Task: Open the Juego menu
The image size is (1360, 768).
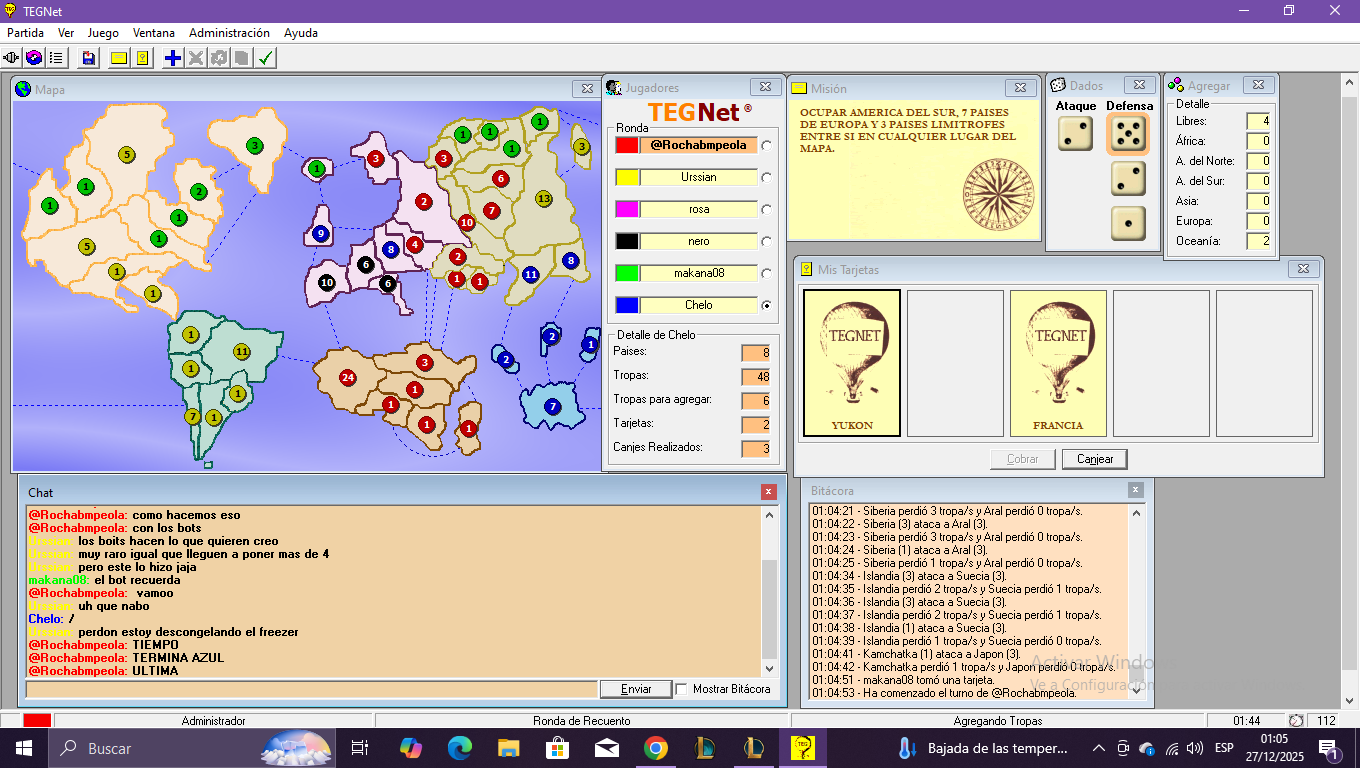Action: point(103,33)
